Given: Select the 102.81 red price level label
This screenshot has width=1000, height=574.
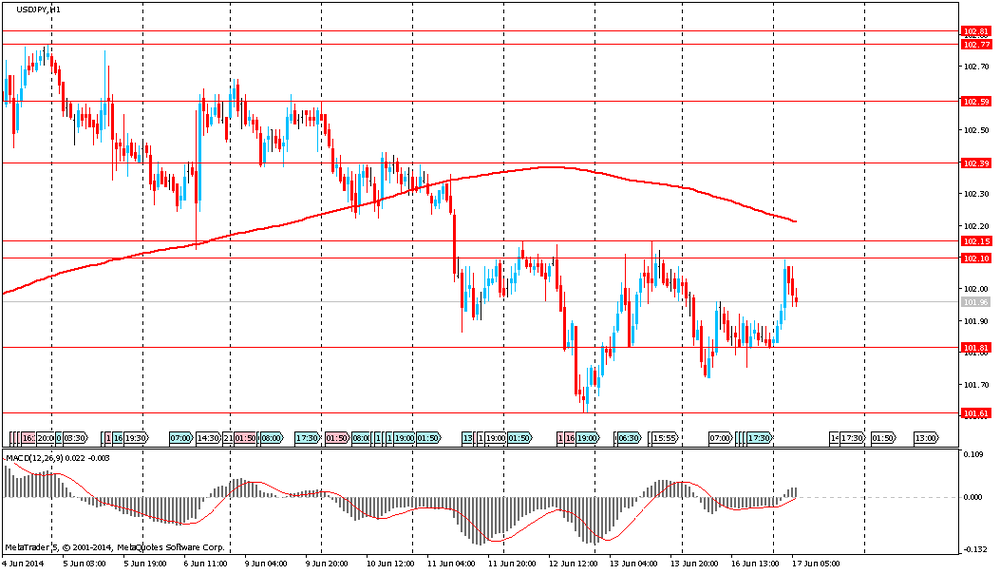Looking at the screenshot, I should pos(976,31).
